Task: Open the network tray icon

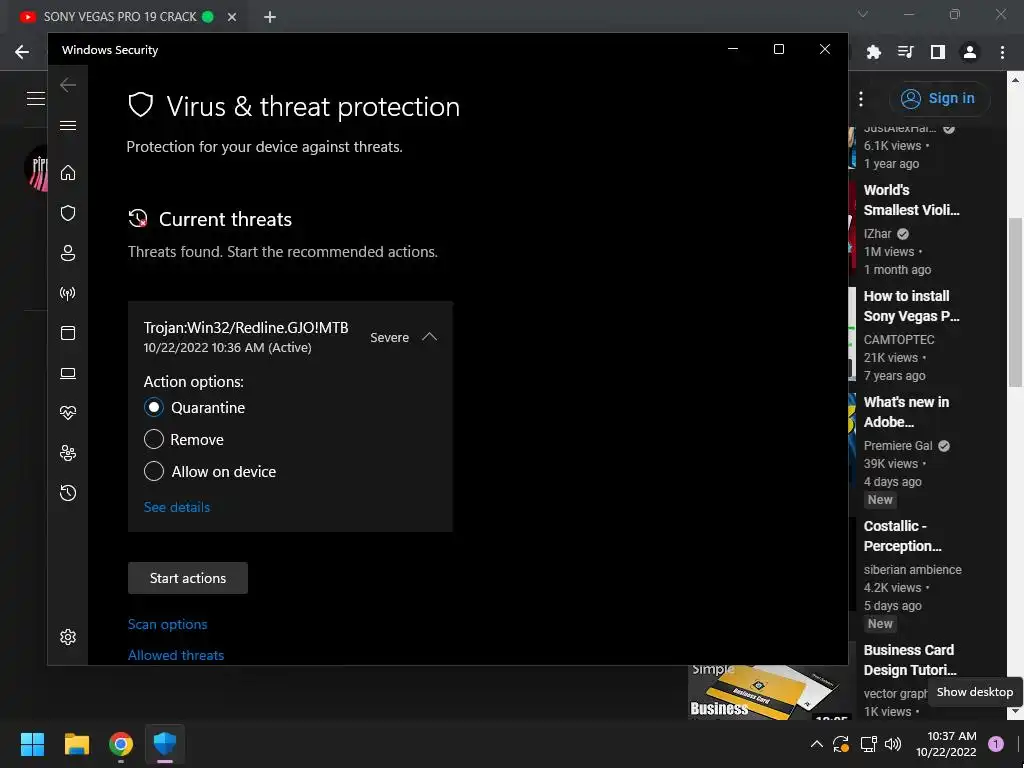Action: tap(868, 744)
